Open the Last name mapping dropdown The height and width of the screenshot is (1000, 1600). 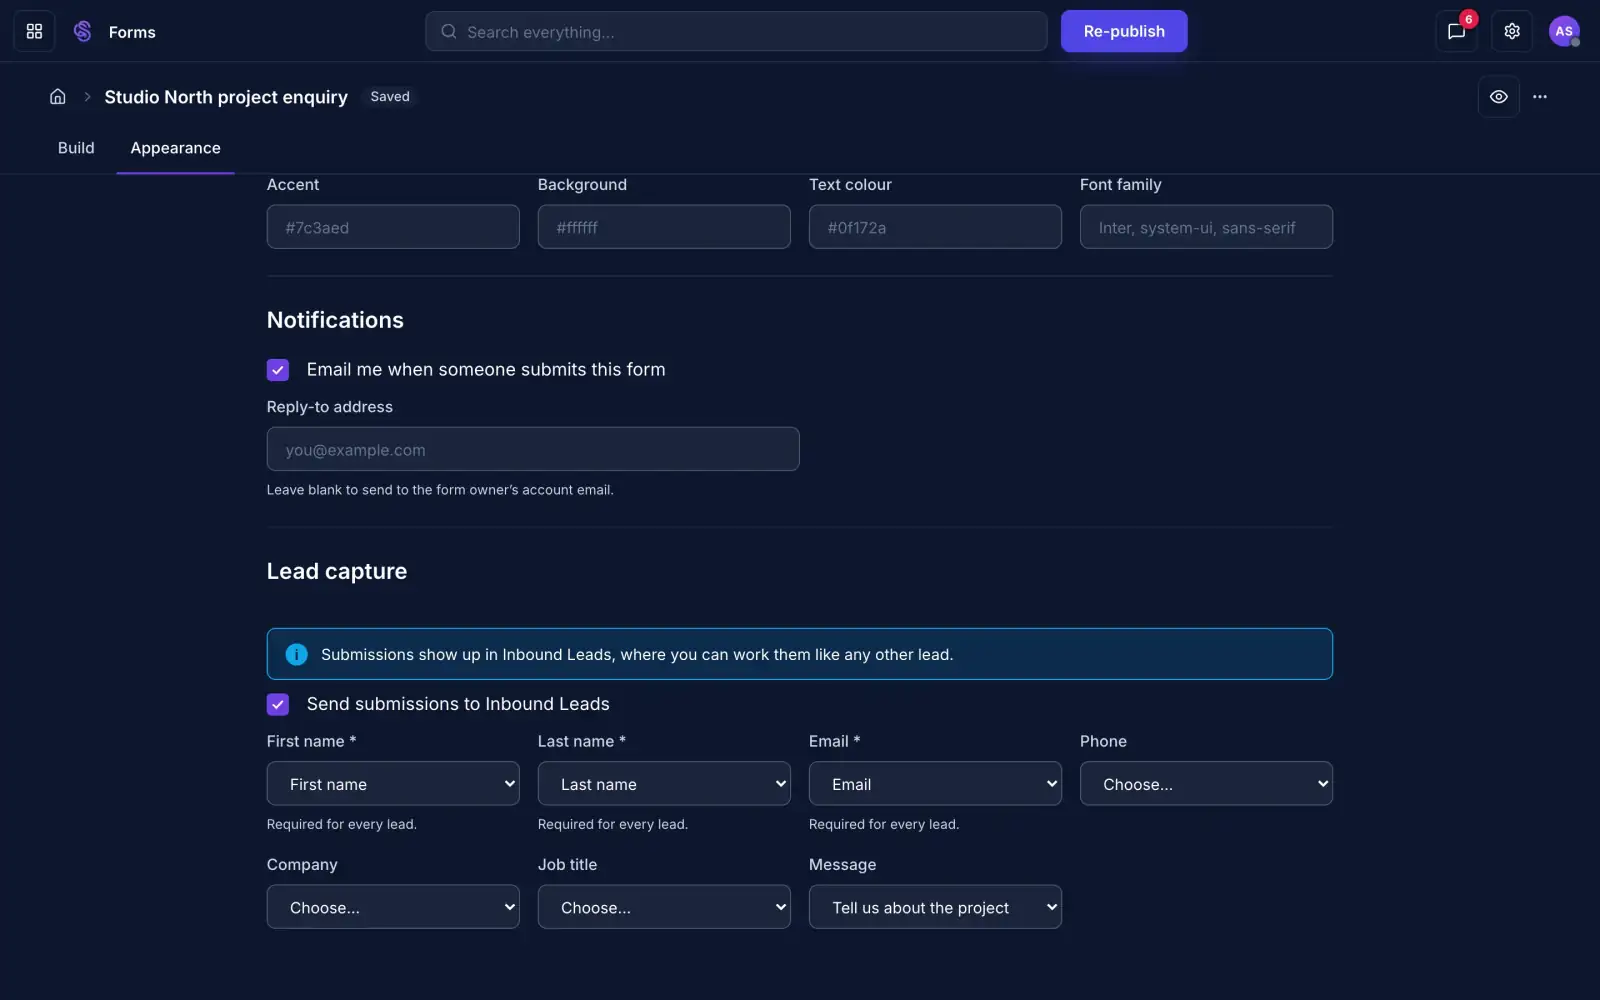664,784
